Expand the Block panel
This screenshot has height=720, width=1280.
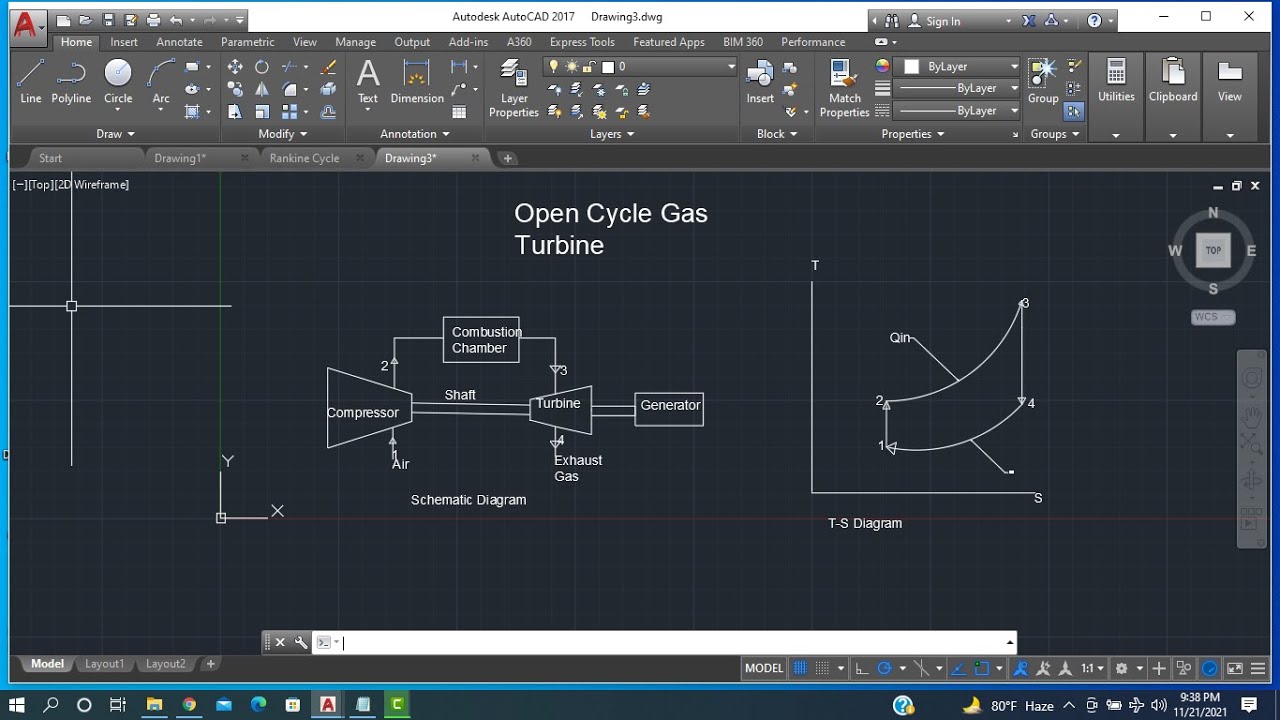pyautogui.click(x=777, y=134)
